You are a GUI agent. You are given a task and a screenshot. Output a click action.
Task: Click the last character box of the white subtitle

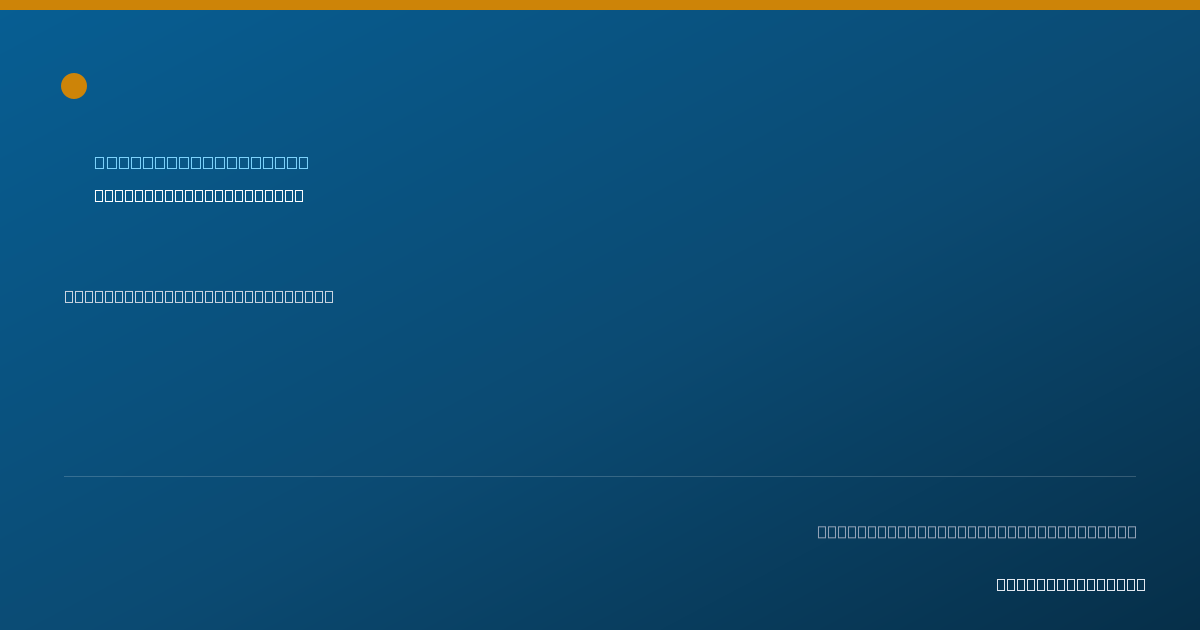click(298, 195)
